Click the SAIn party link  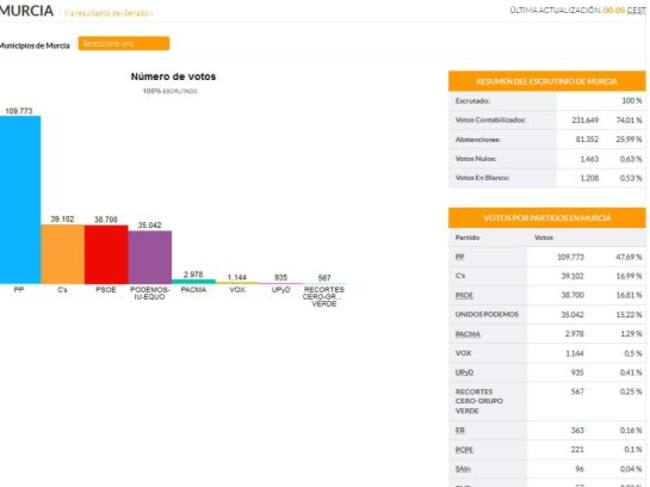click(462, 467)
